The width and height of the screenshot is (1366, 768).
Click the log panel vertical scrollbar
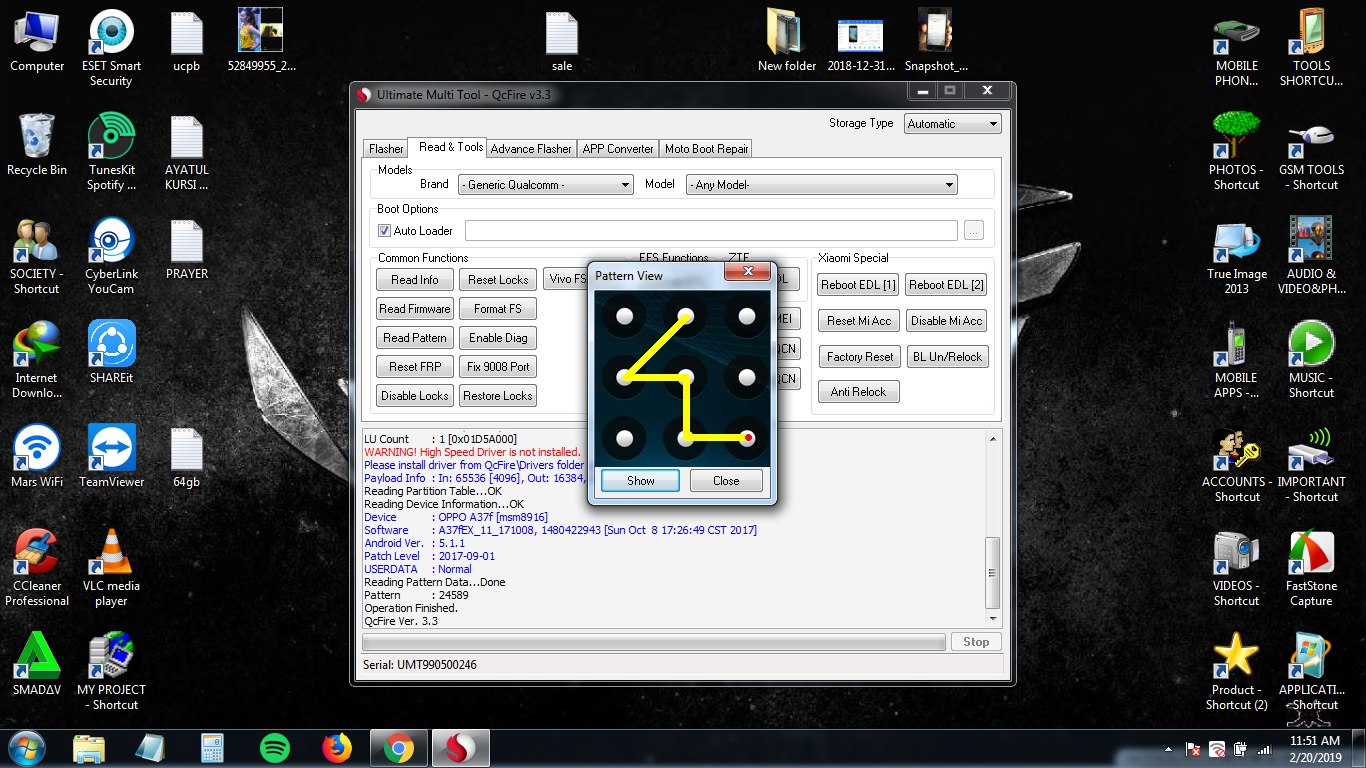coord(992,529)
